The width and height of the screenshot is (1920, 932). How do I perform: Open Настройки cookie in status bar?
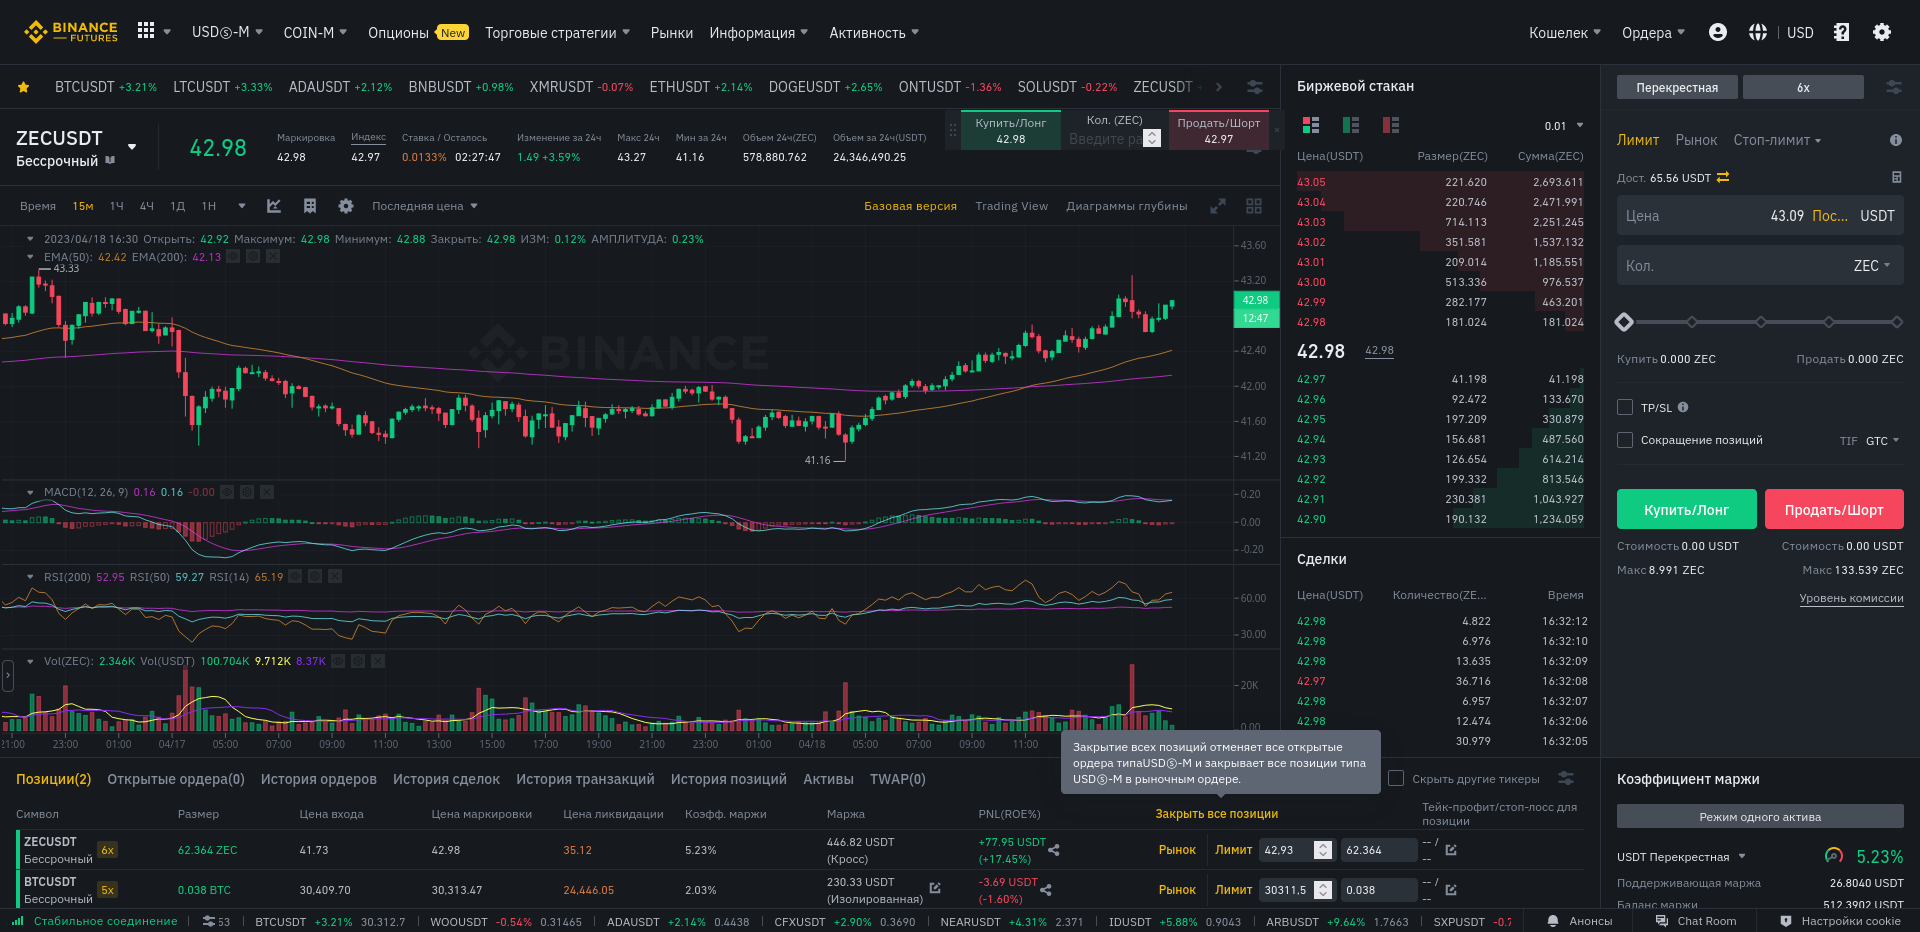tap(1841, 921)
